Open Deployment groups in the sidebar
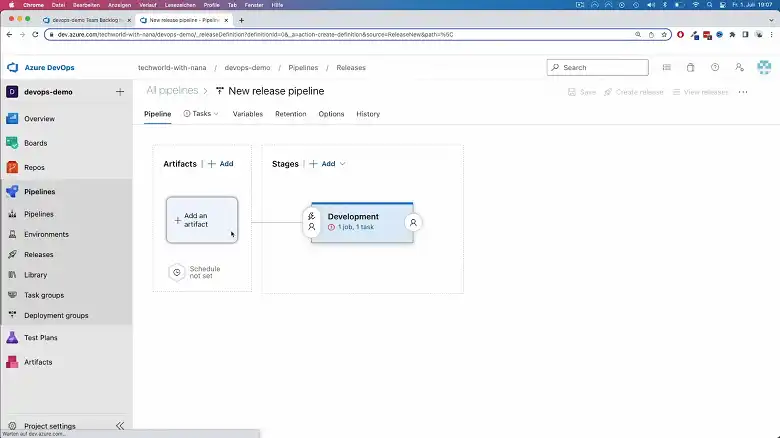This screenshot has width=780, height=438. click(x=56, y=316)
